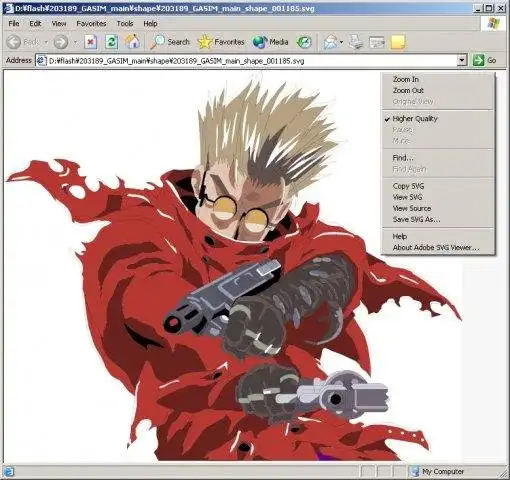The height and width of the screenshot is (480, 510).
Task: Open the Favorites pane from toolbar
Action: tap(221, 42)
